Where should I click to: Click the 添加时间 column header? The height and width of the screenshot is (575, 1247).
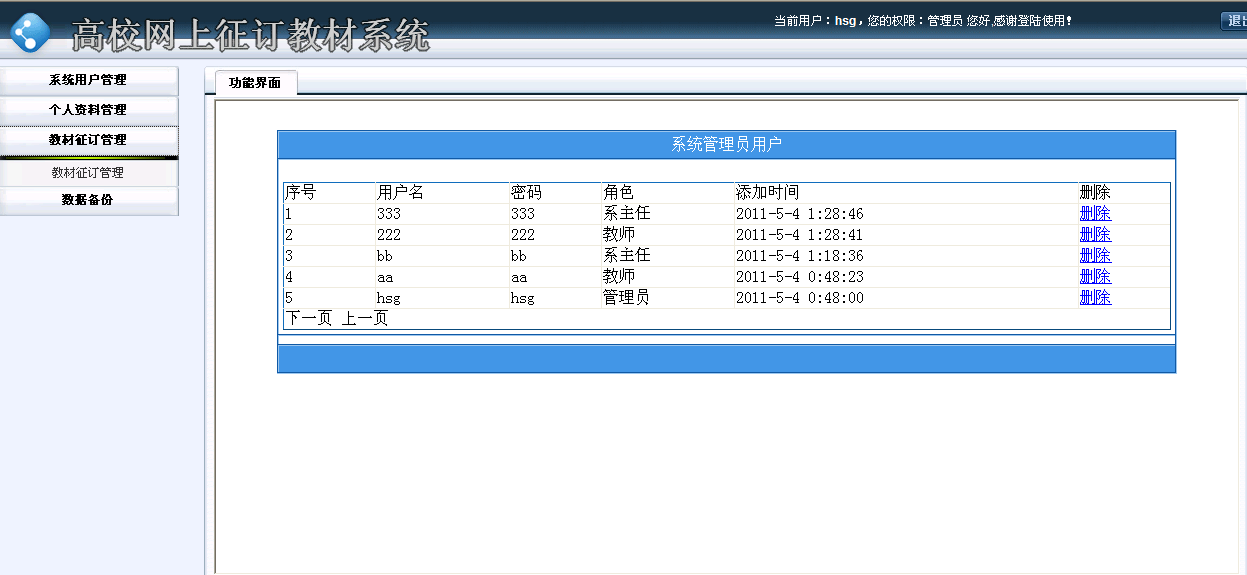(x=767, y=193)
